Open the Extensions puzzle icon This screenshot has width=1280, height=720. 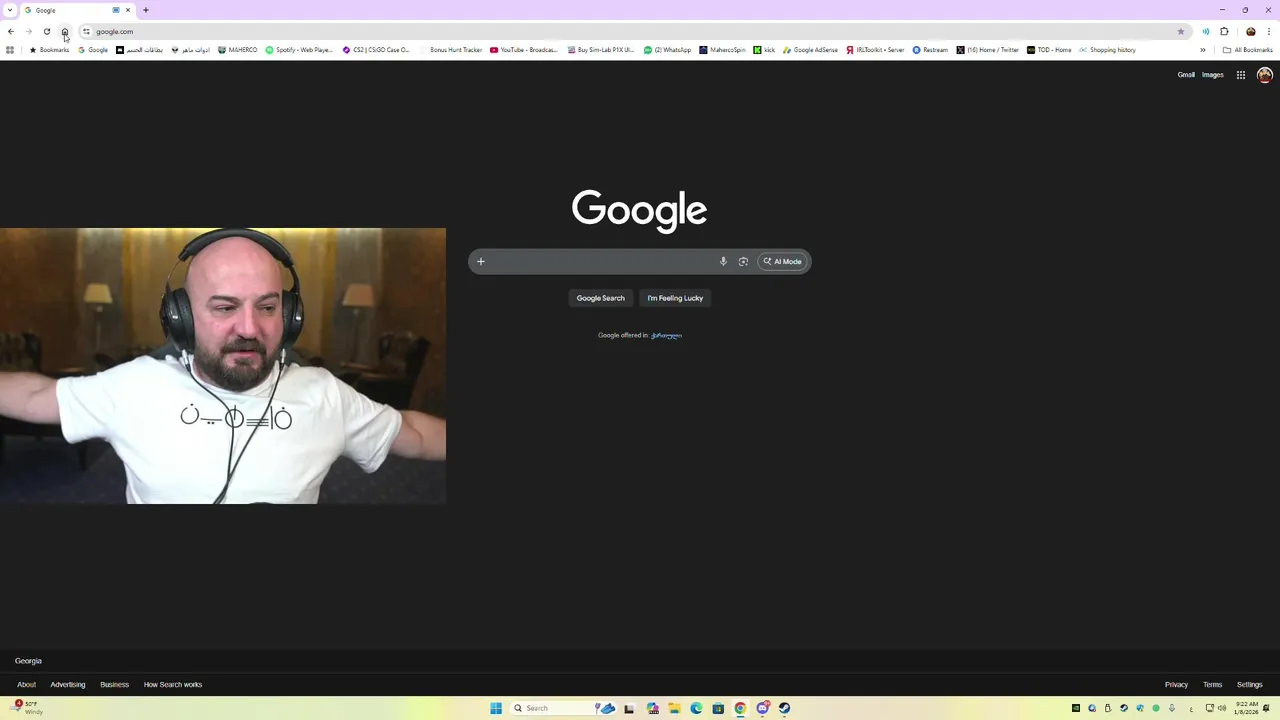[1224, 31]
